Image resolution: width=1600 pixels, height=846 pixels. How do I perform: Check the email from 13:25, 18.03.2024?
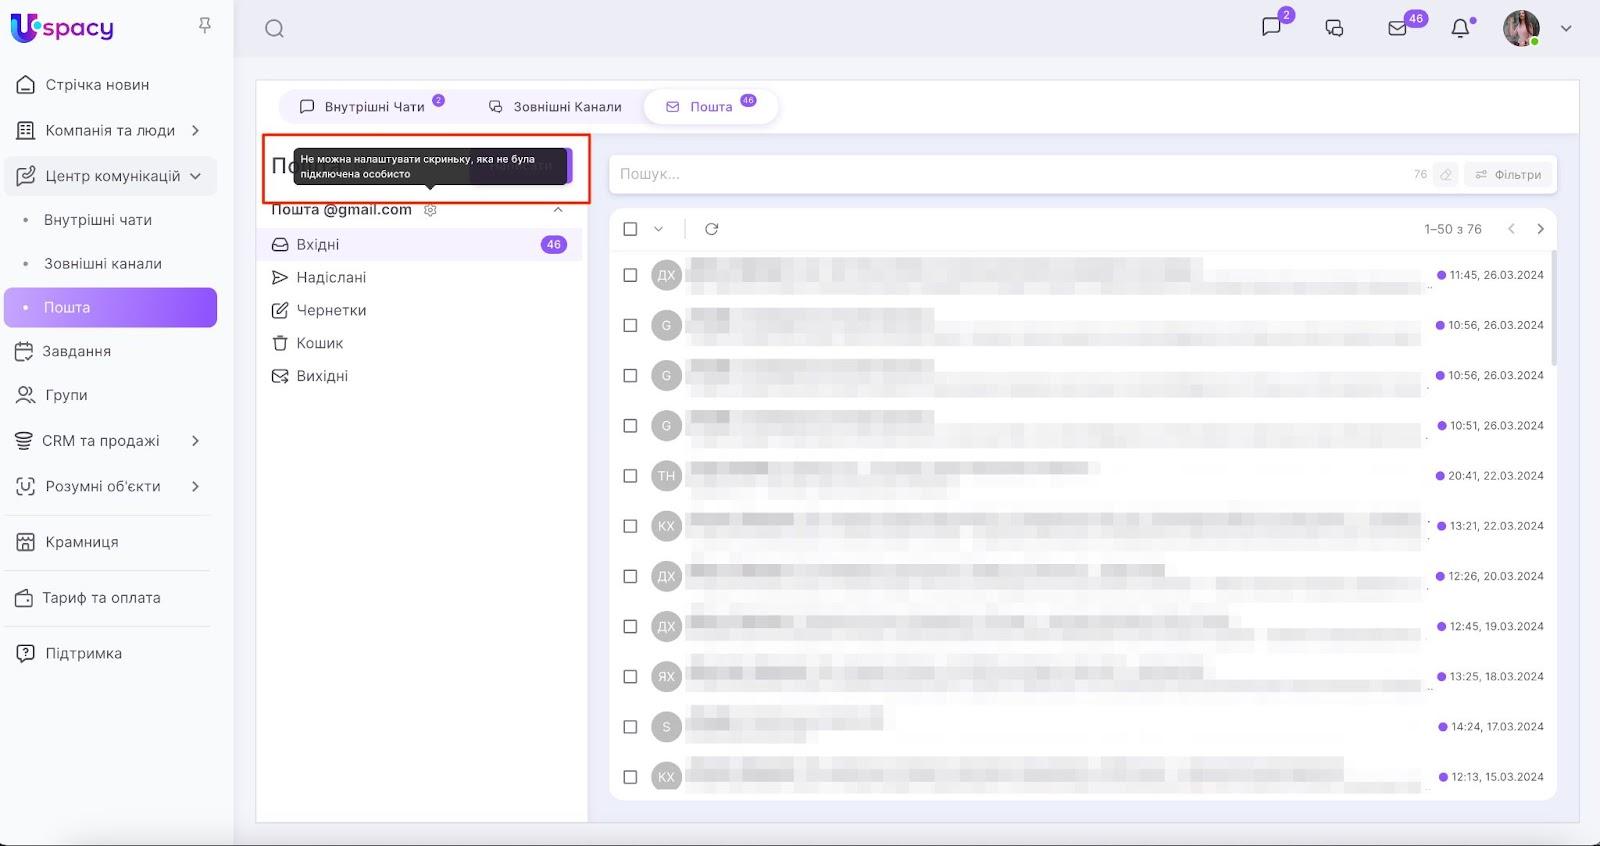630,676
